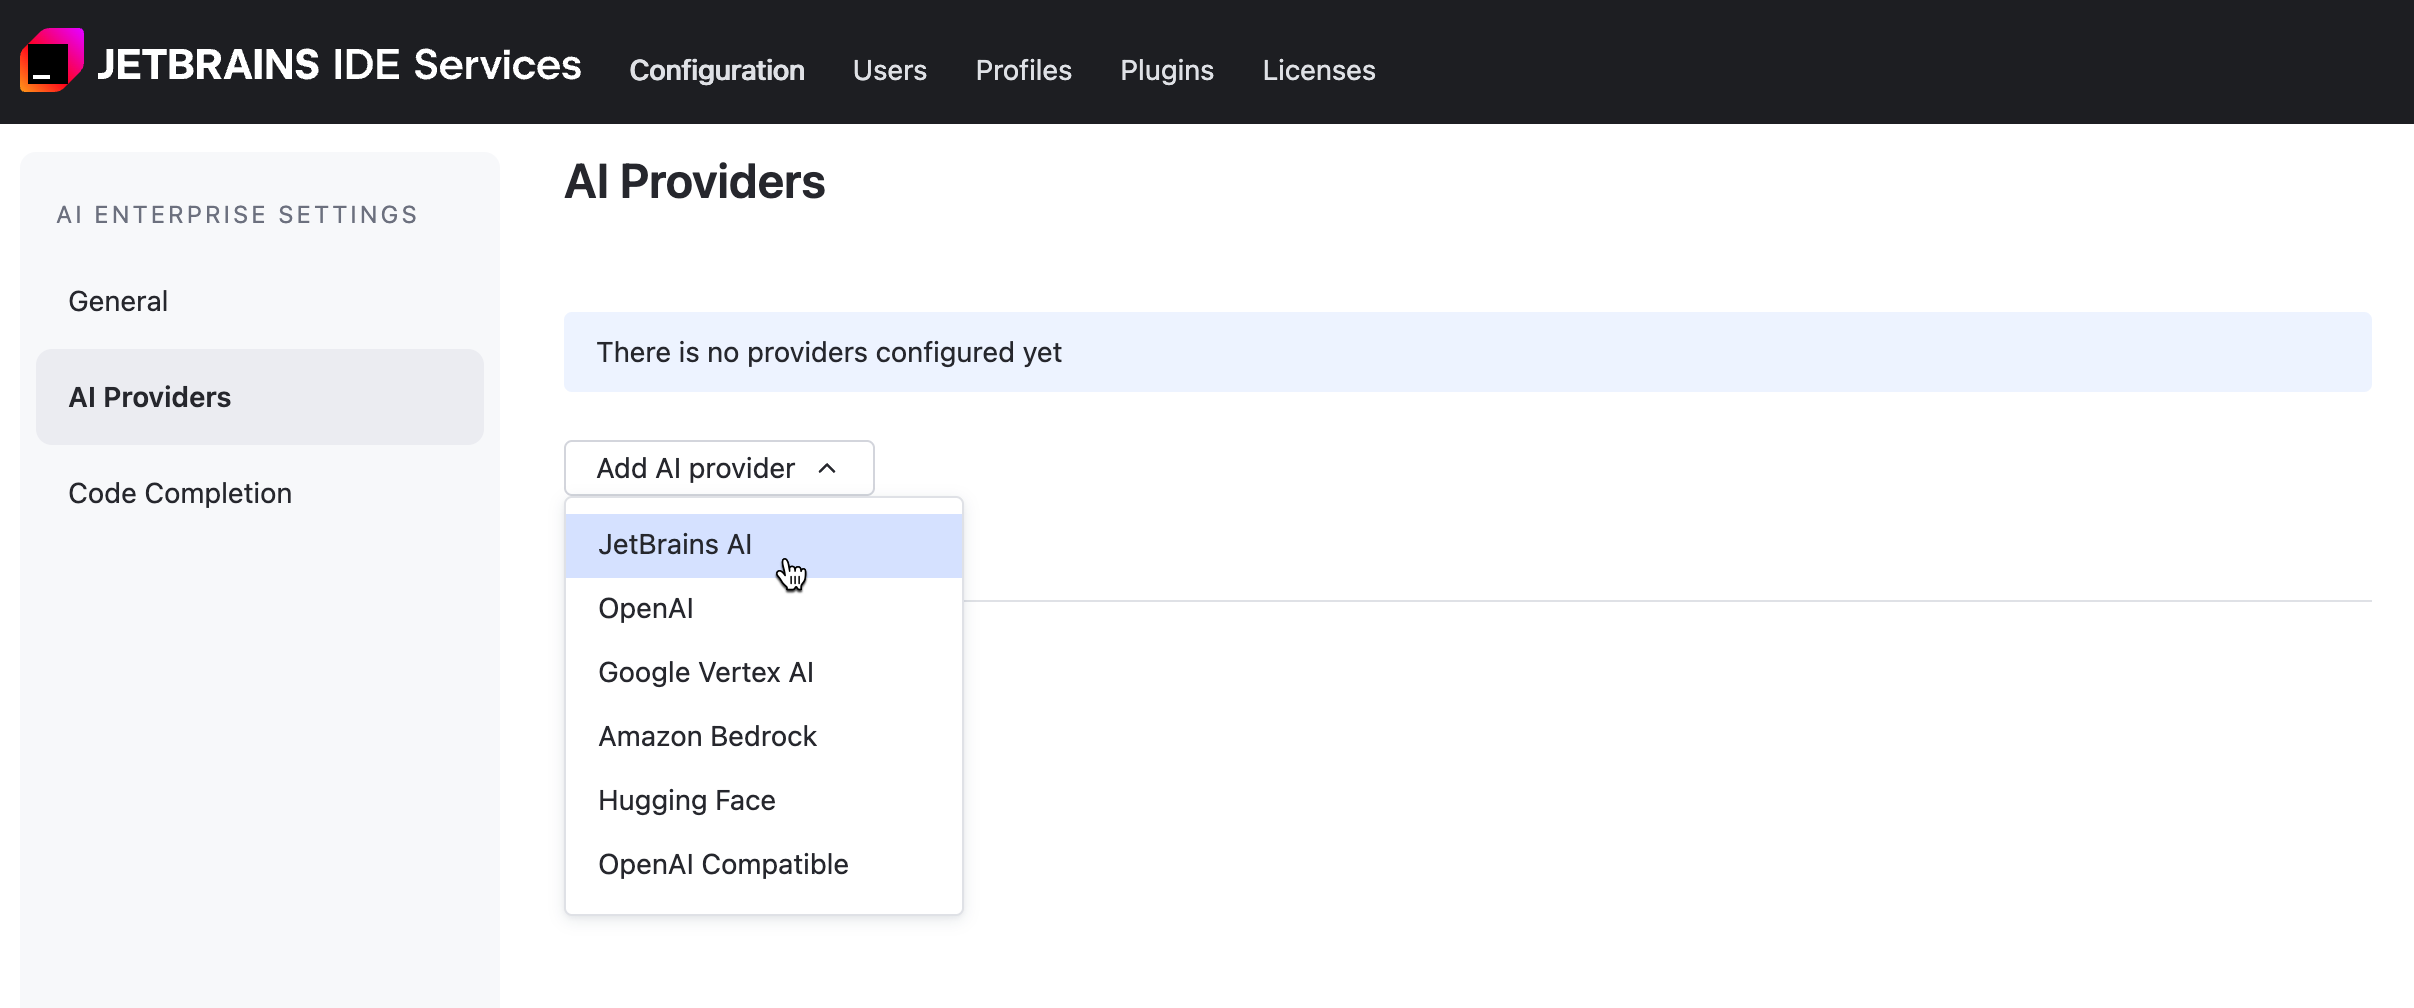This screenshot has height=1008, width=2414.
Task: Open the Plugins page
Action: tap(1166, 70)
